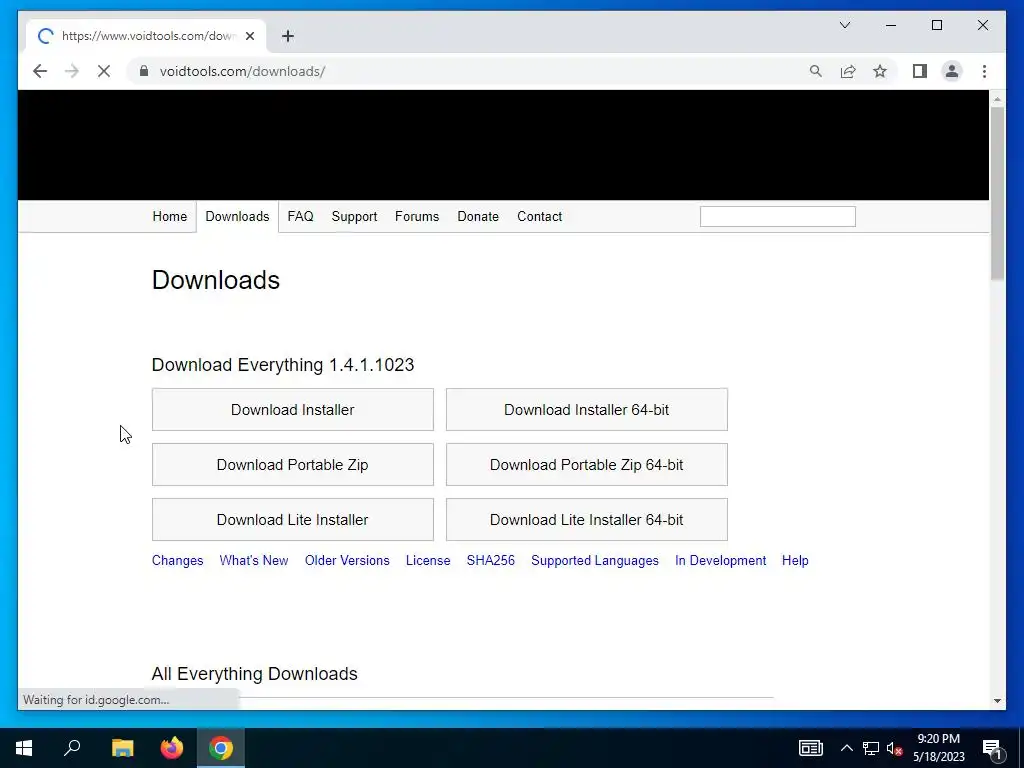The height and width of the screenshot is (768, 1024).
Task: View site security lock info
Action: coord(144,71)
